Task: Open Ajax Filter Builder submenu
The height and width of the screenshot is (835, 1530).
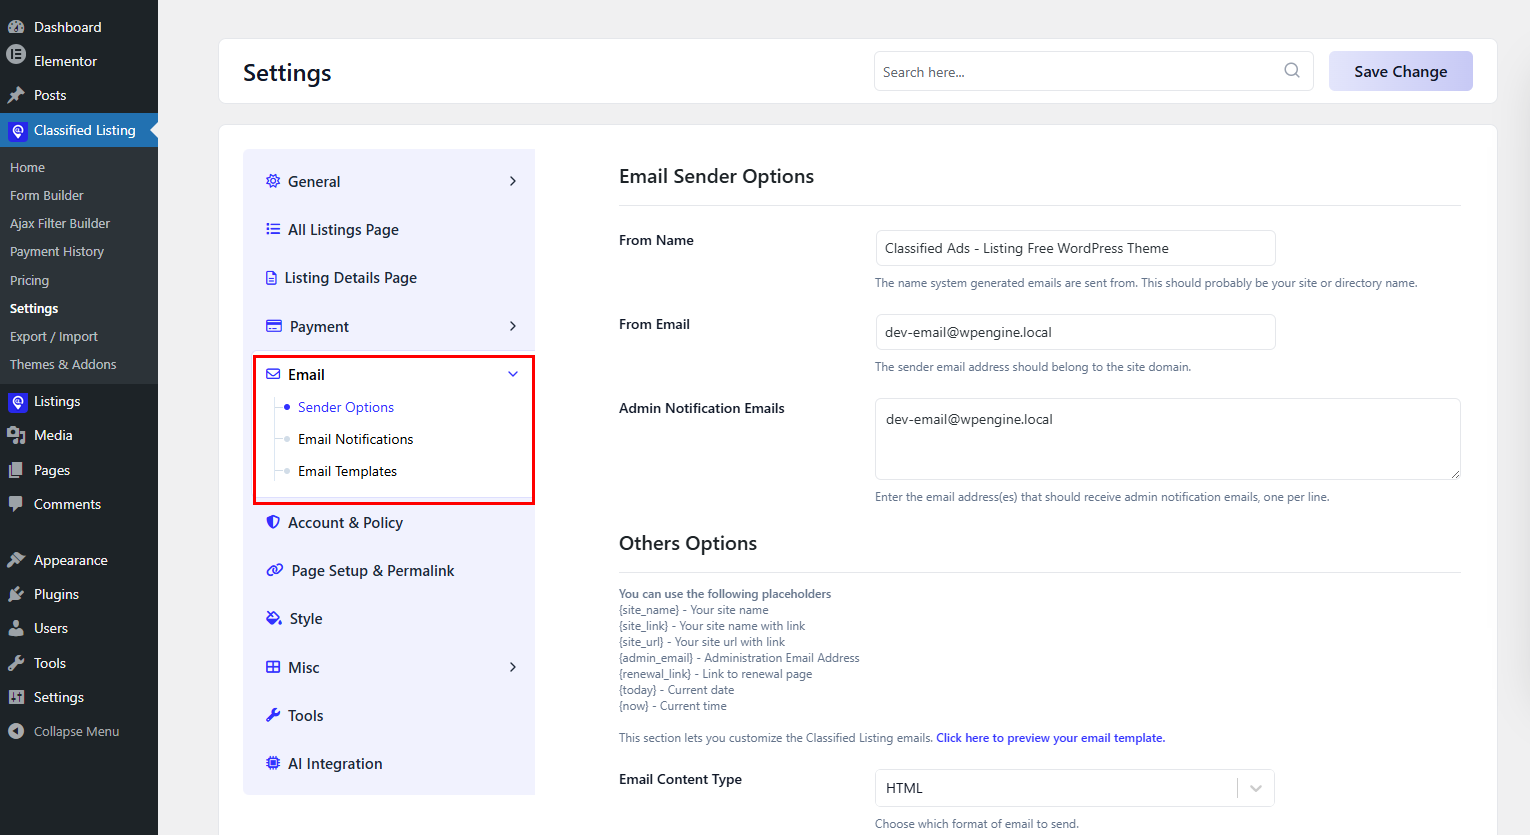Action: [60, 223]
